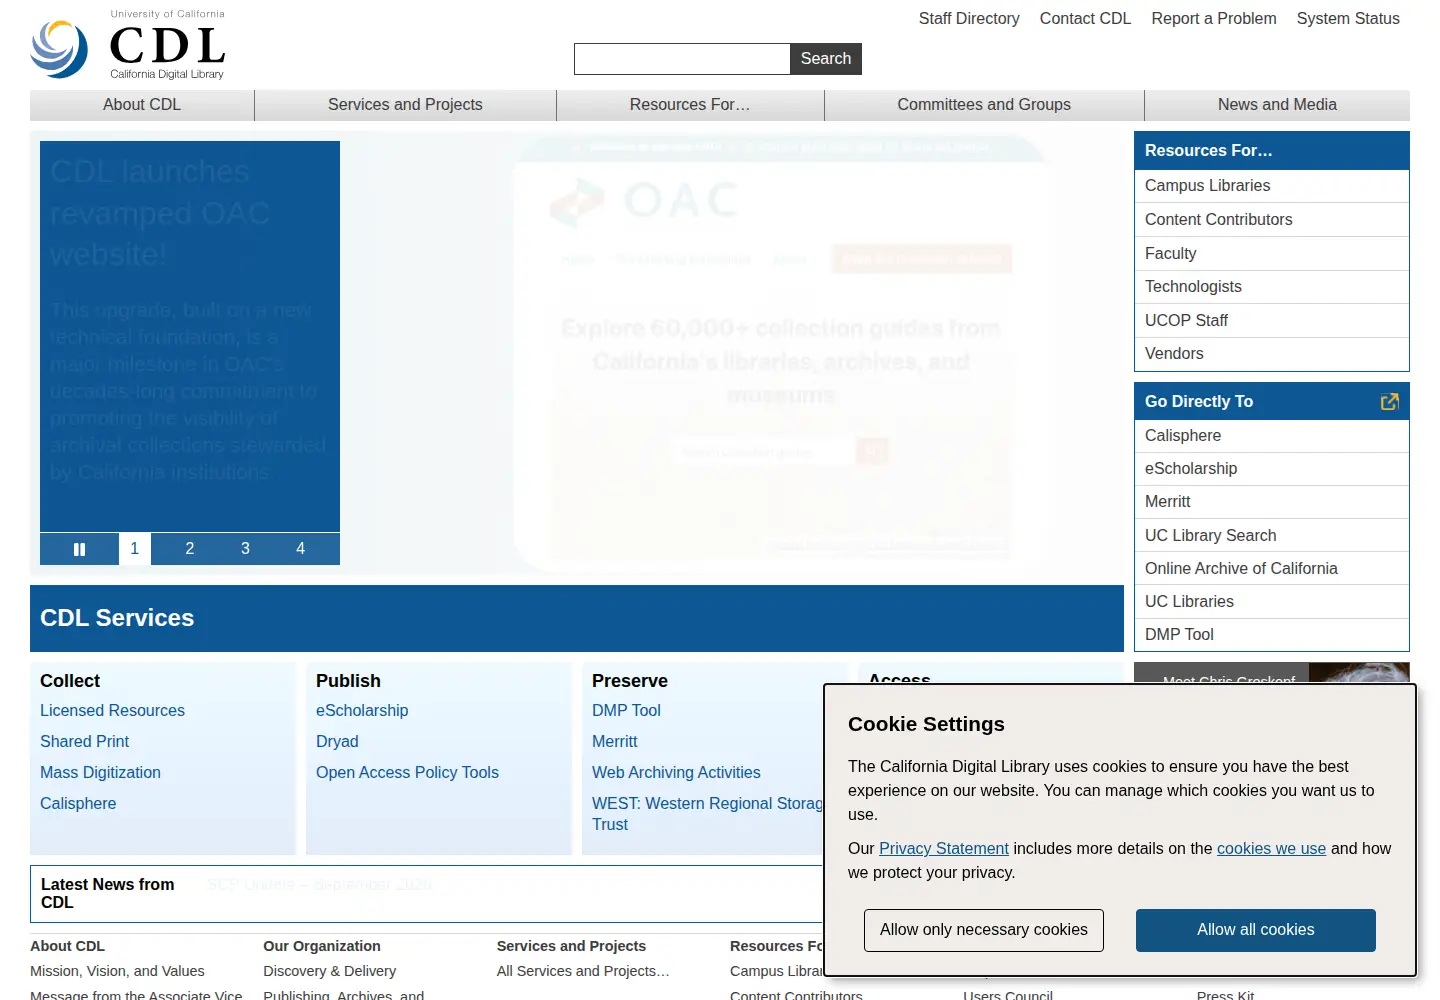Open the Committees and Groups menu
This screenshot has height=1000, width=1440.
click(984, 105)
